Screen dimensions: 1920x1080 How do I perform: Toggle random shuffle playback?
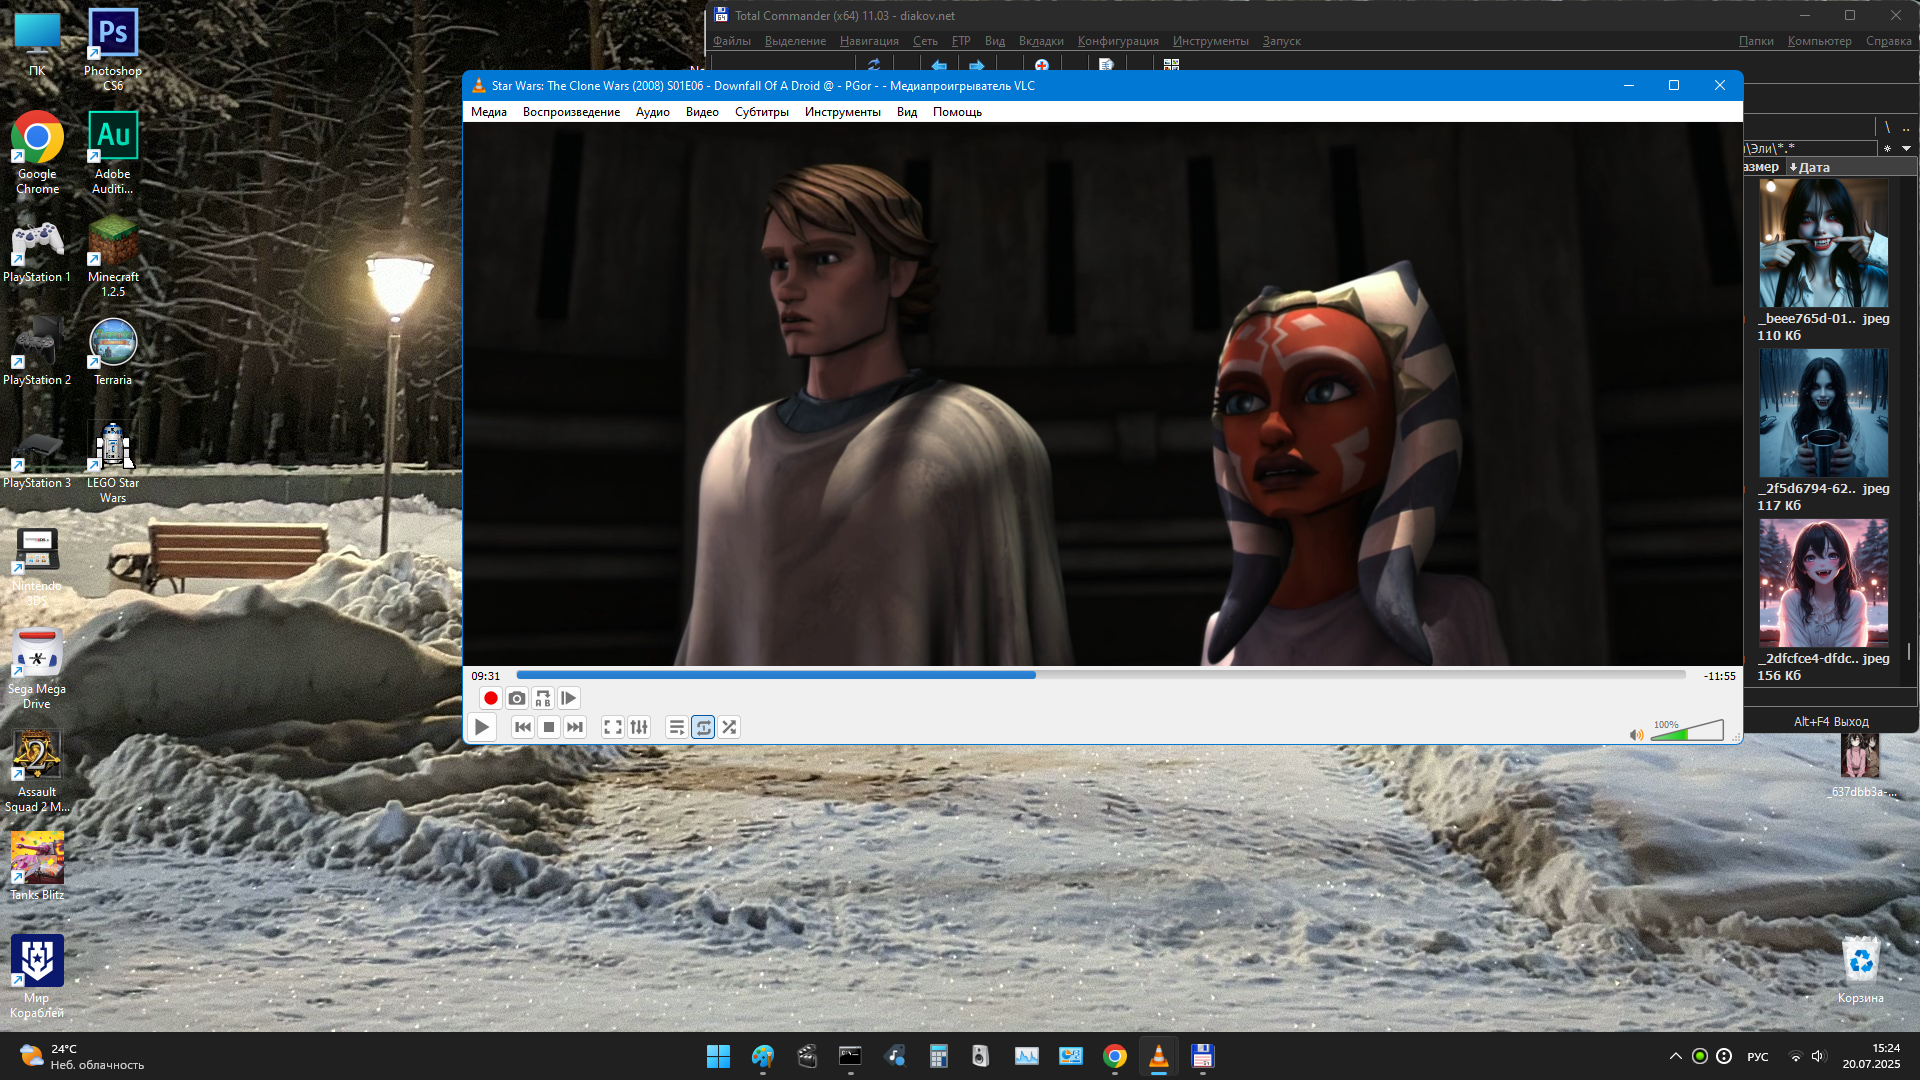[x=729, y=728]
